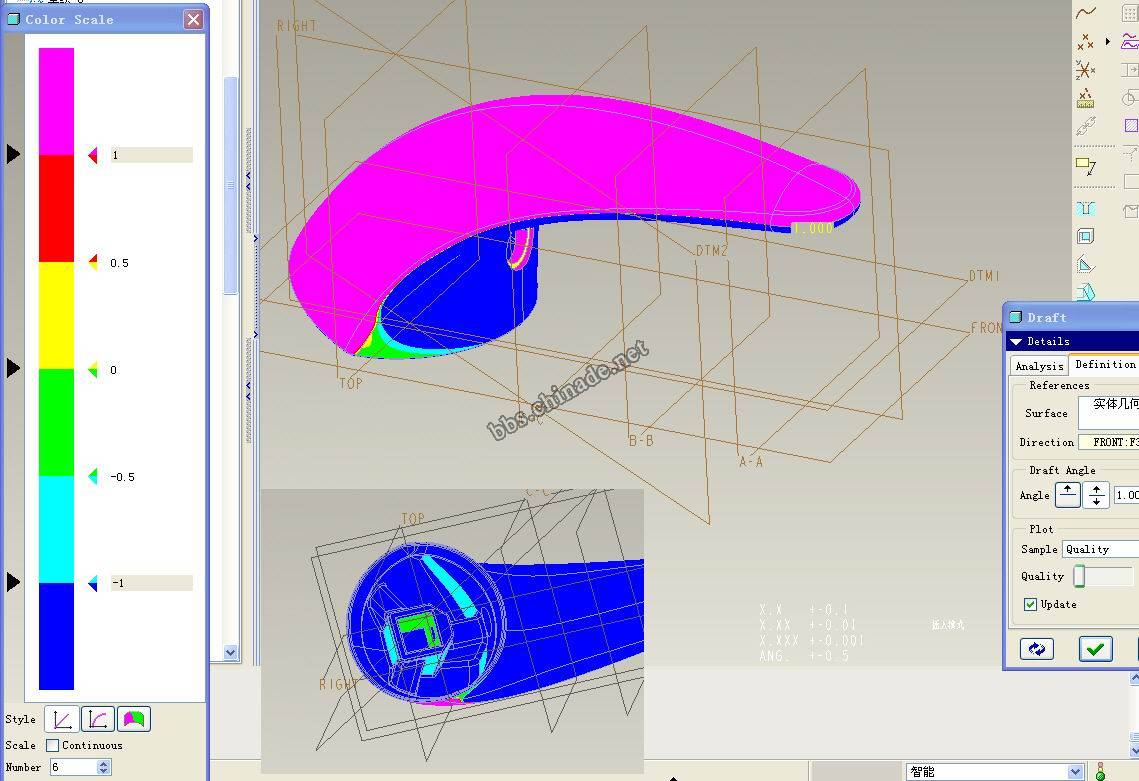Select the Coordinate System tool
Screen dimensions: 1139x781
pos(1085,70)
